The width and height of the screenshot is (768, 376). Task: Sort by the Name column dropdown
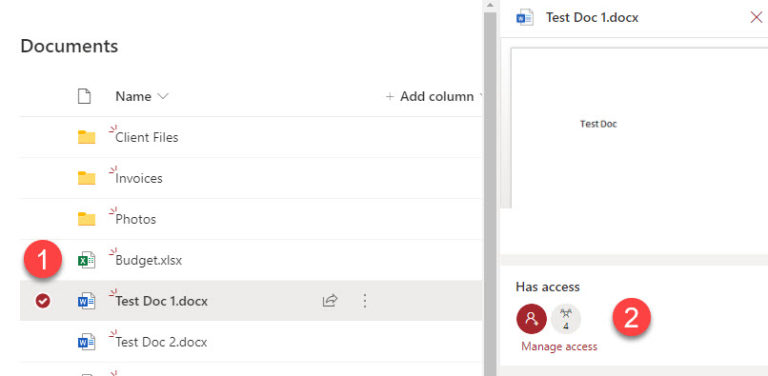142,96
